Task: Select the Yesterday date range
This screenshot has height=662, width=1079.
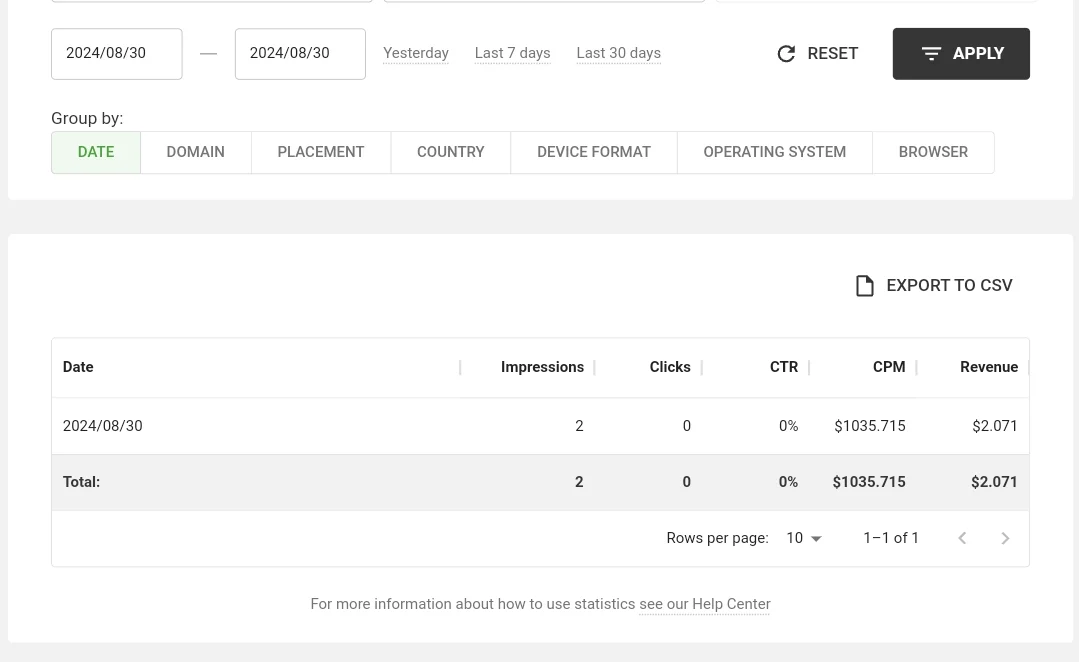Action: 416,53
